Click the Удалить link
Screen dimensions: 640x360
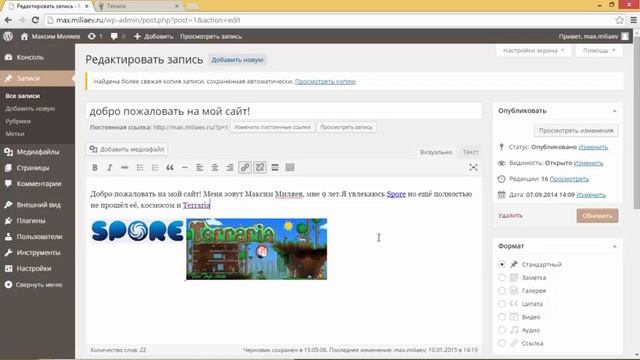pos(510,216)
